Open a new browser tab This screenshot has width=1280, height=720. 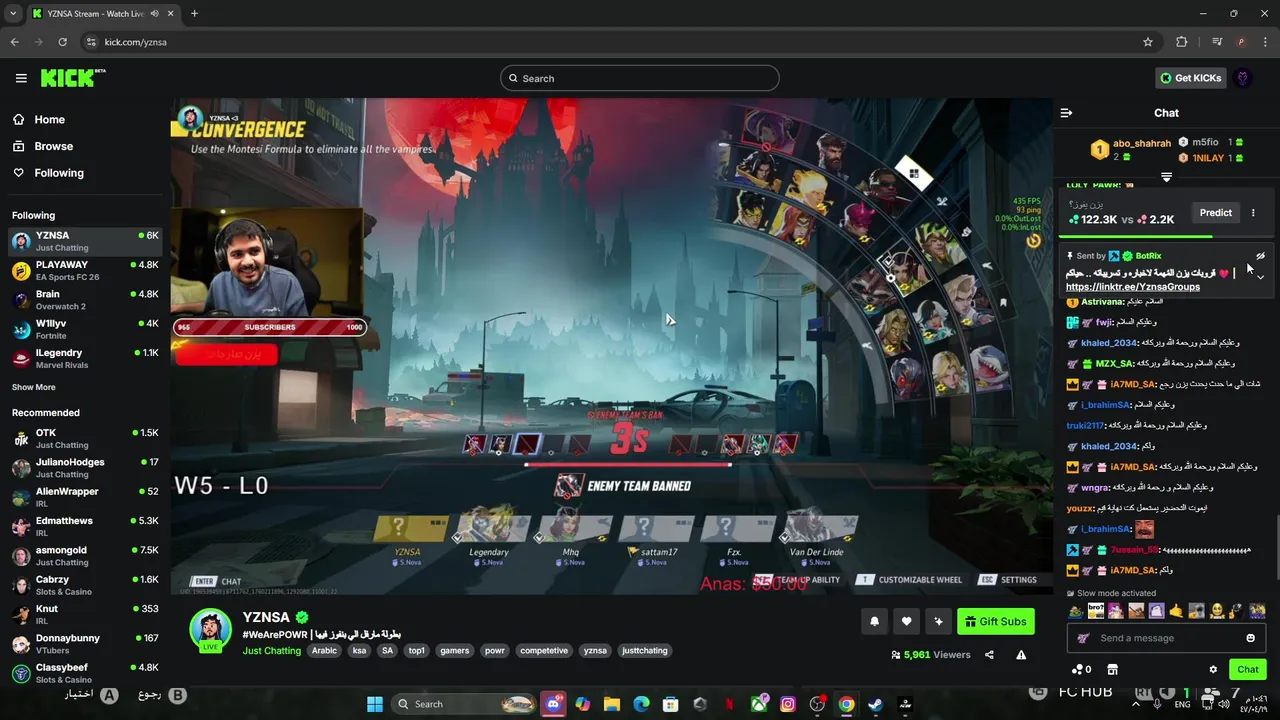194,14
